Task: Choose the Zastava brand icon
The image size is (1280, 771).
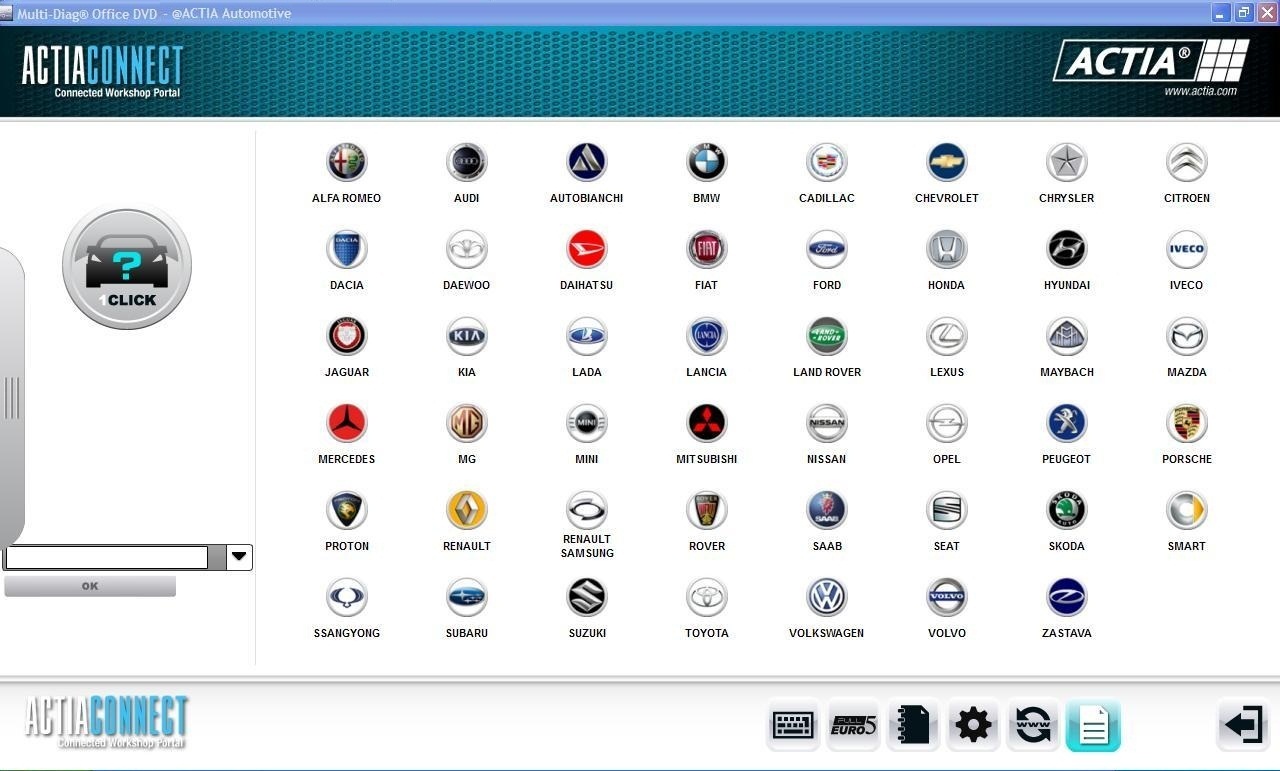Action: pyautogui.click(x=1067, y=597)
